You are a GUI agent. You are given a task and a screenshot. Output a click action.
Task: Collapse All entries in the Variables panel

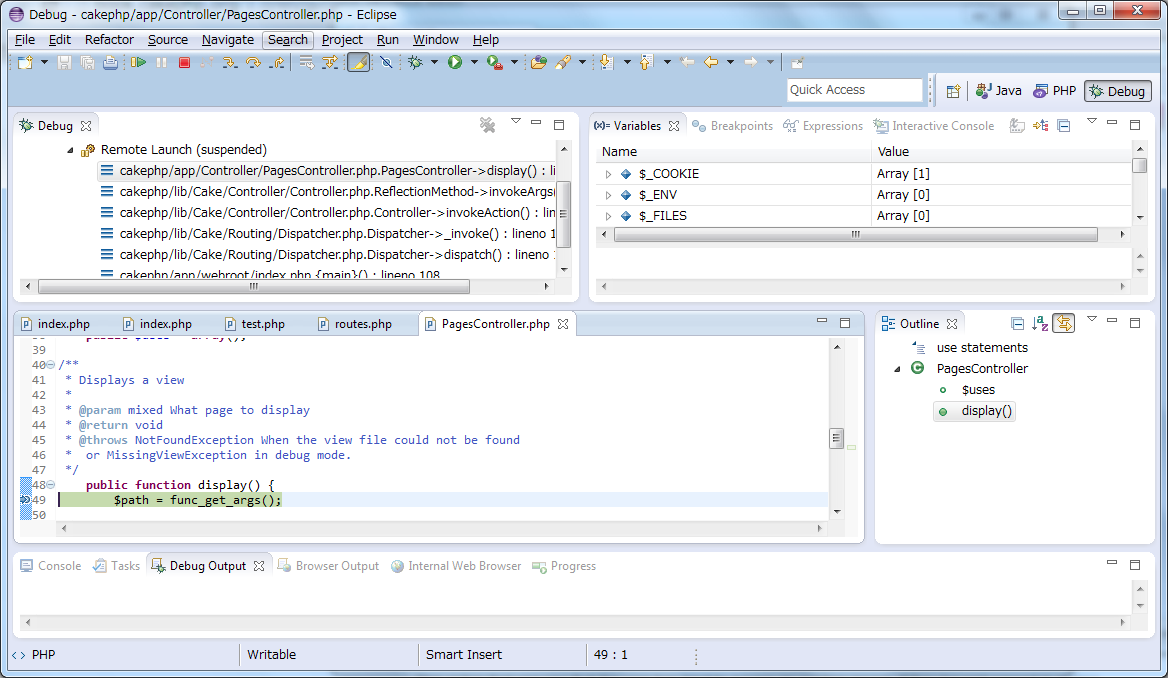1063,124
